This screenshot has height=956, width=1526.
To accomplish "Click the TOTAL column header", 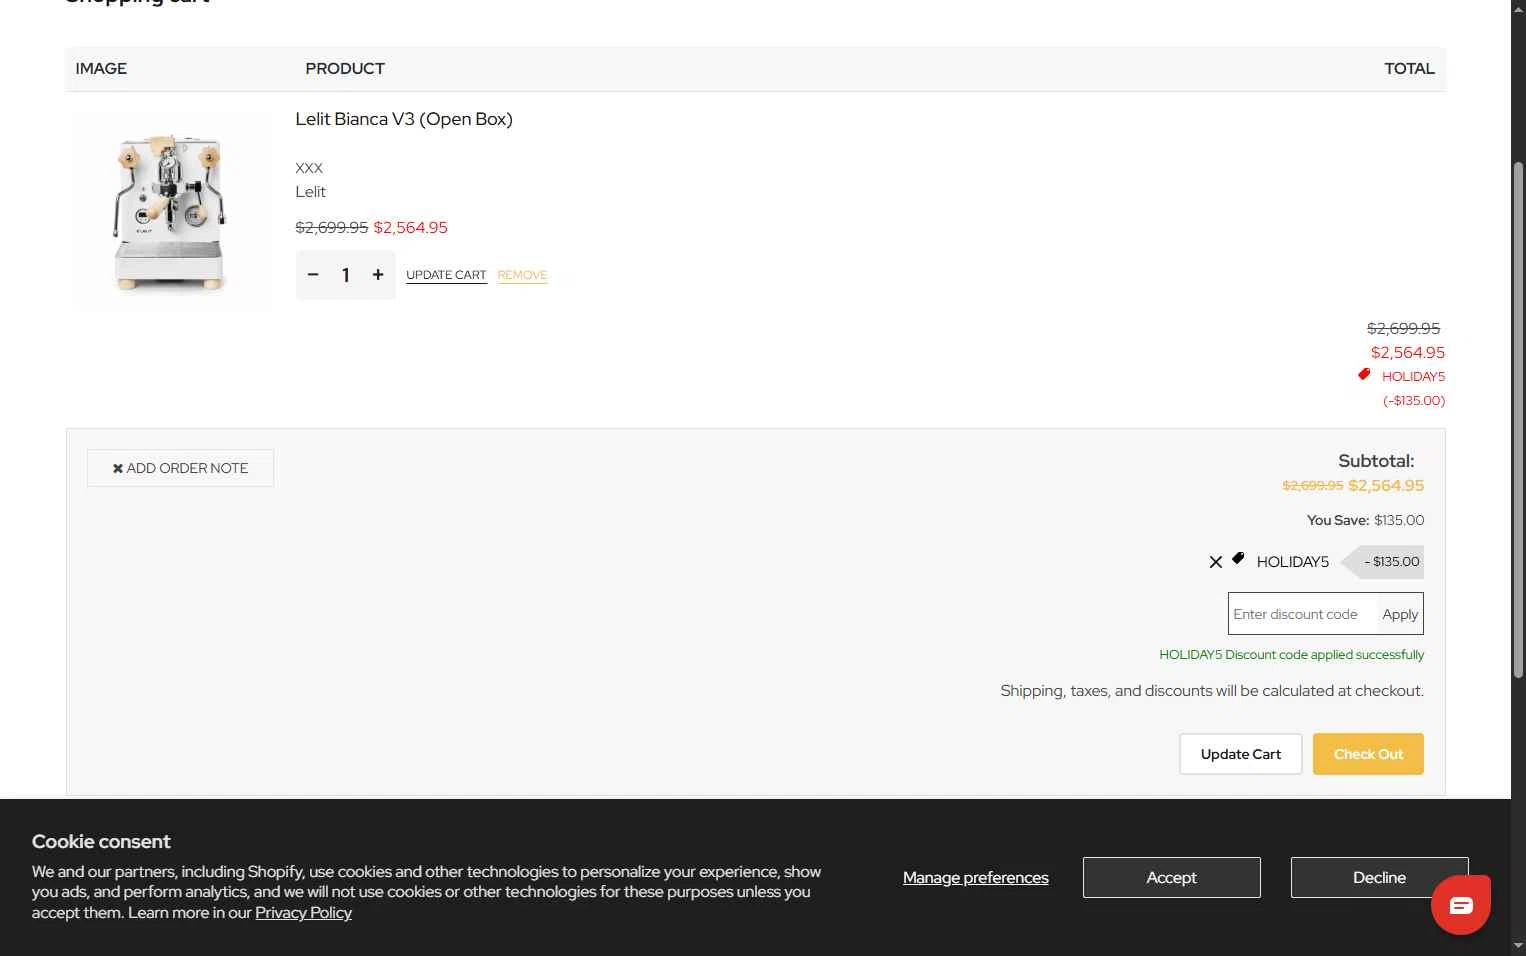I will (x=1409, y=69).
